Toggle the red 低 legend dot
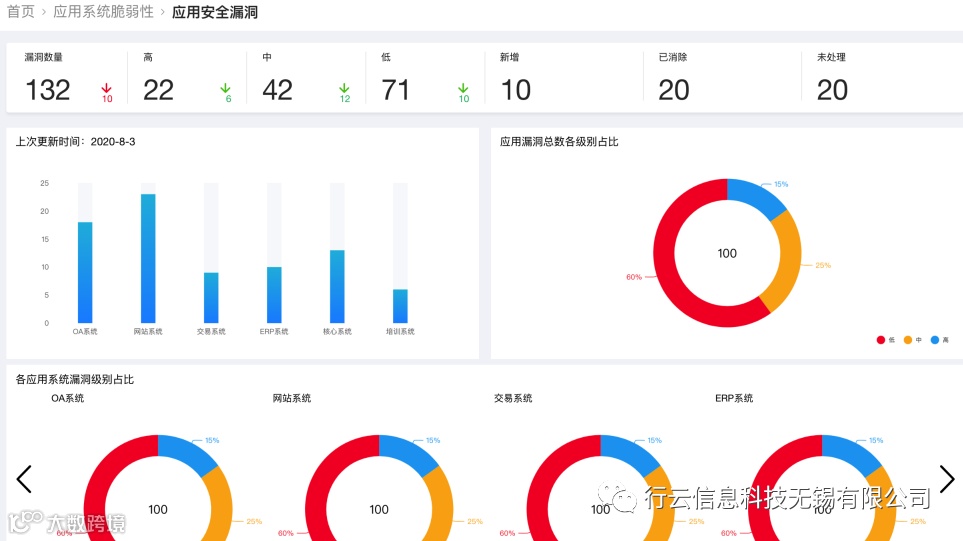963x541 pixels. click(x=881, y=340)
